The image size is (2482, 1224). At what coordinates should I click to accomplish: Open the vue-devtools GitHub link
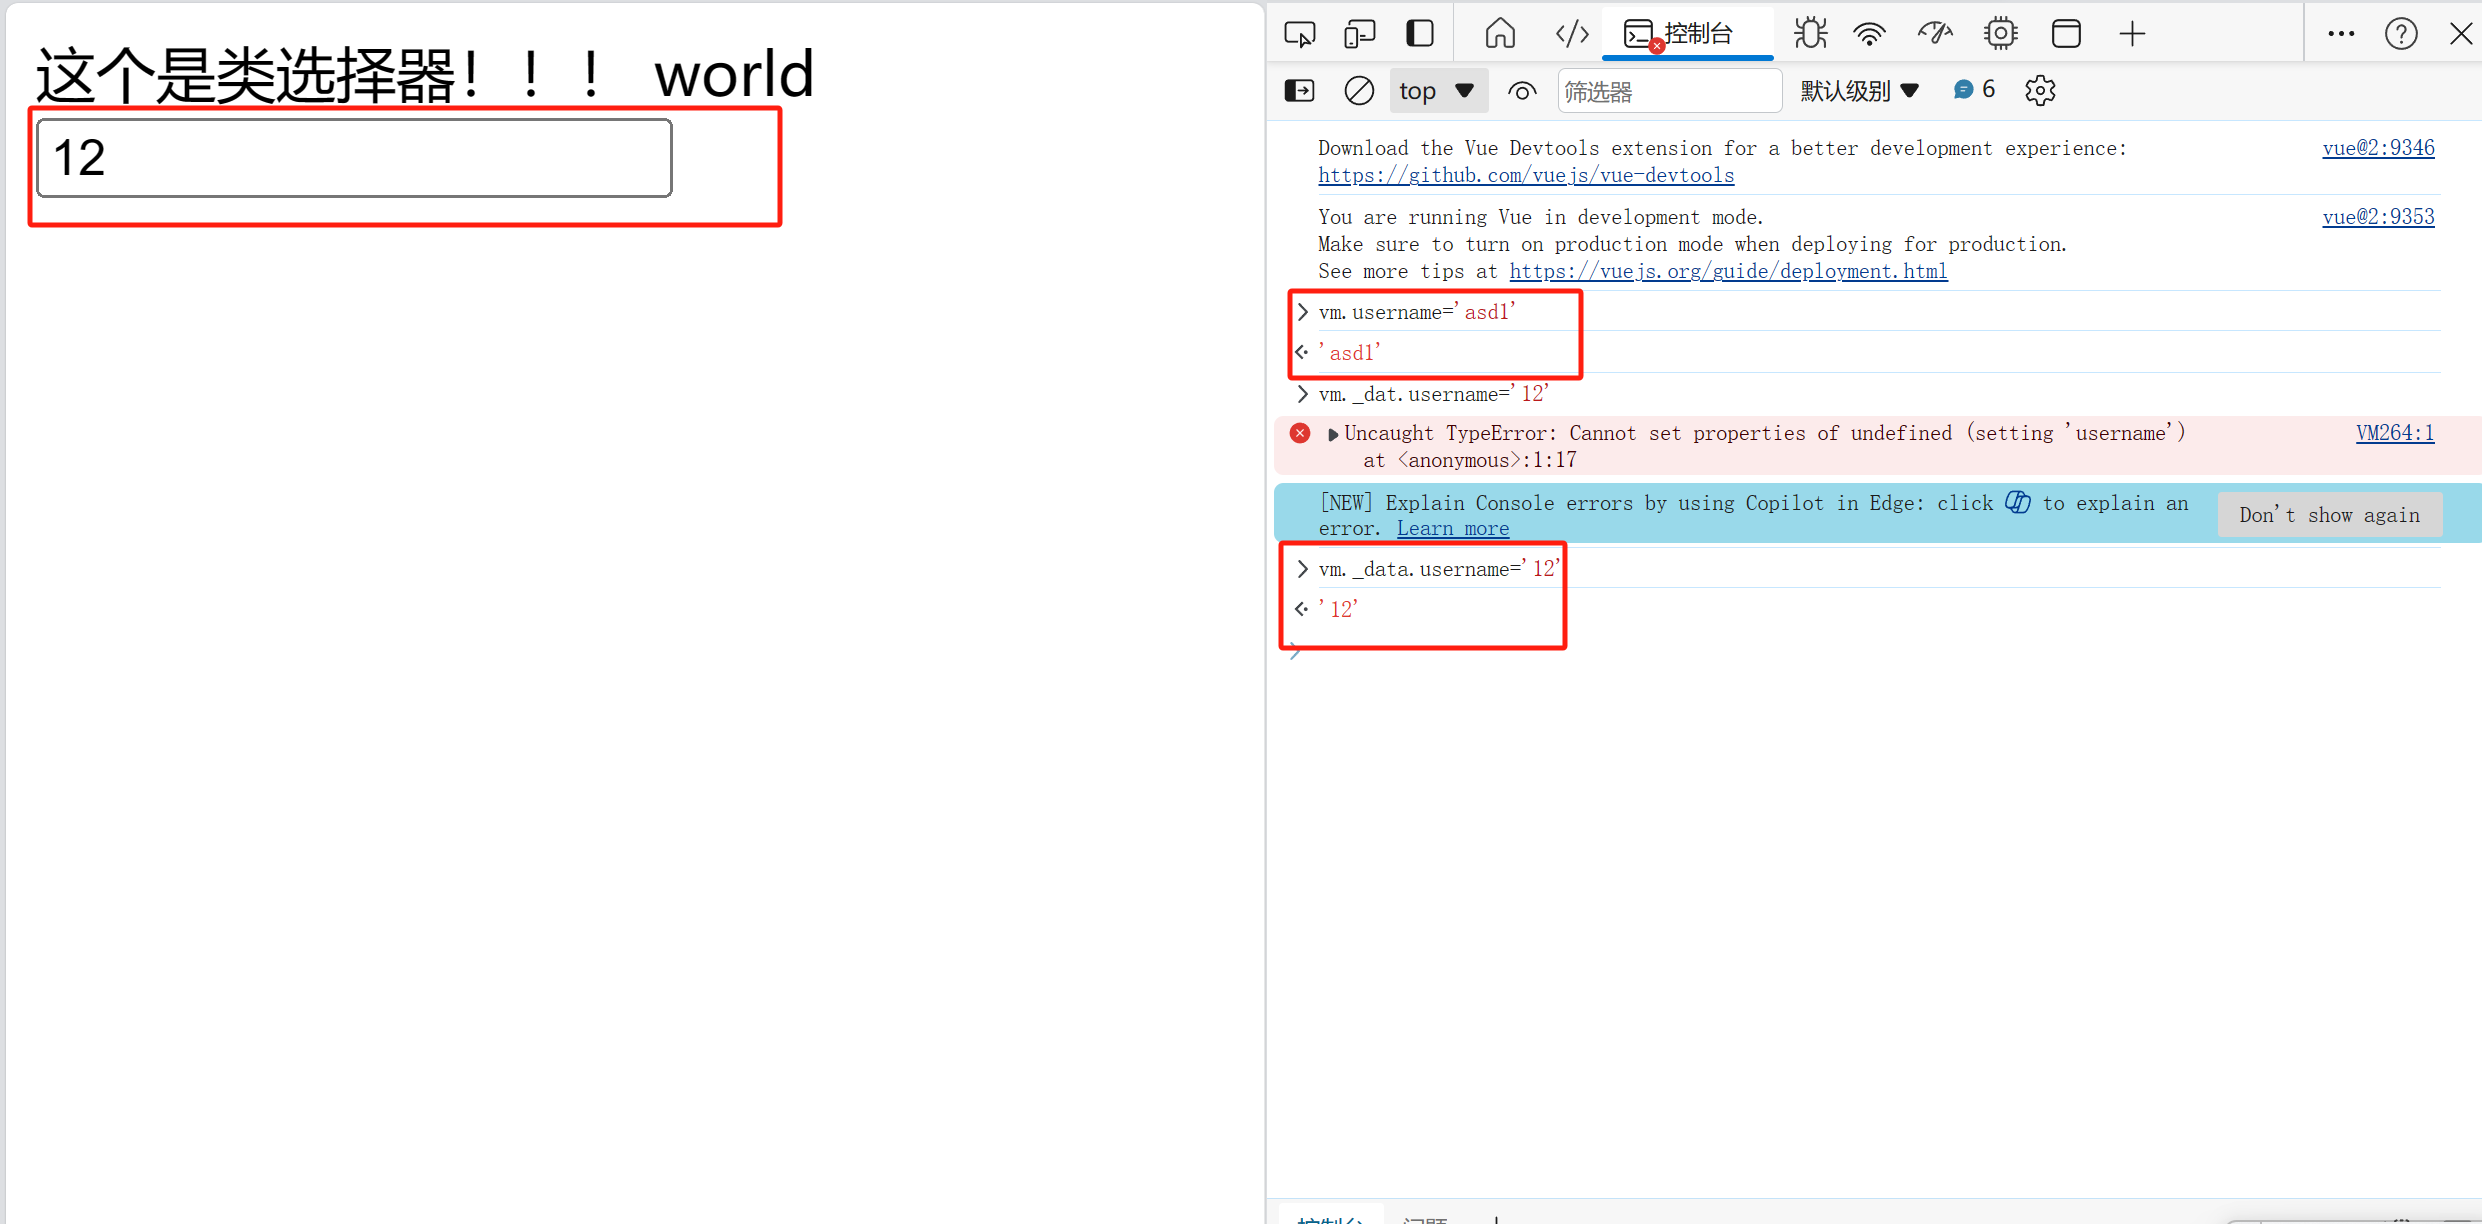click(x=1525, y=175)
